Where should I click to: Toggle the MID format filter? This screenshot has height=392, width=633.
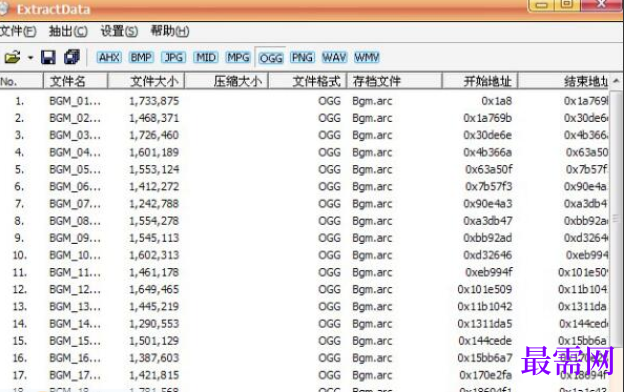click(205, 57)
